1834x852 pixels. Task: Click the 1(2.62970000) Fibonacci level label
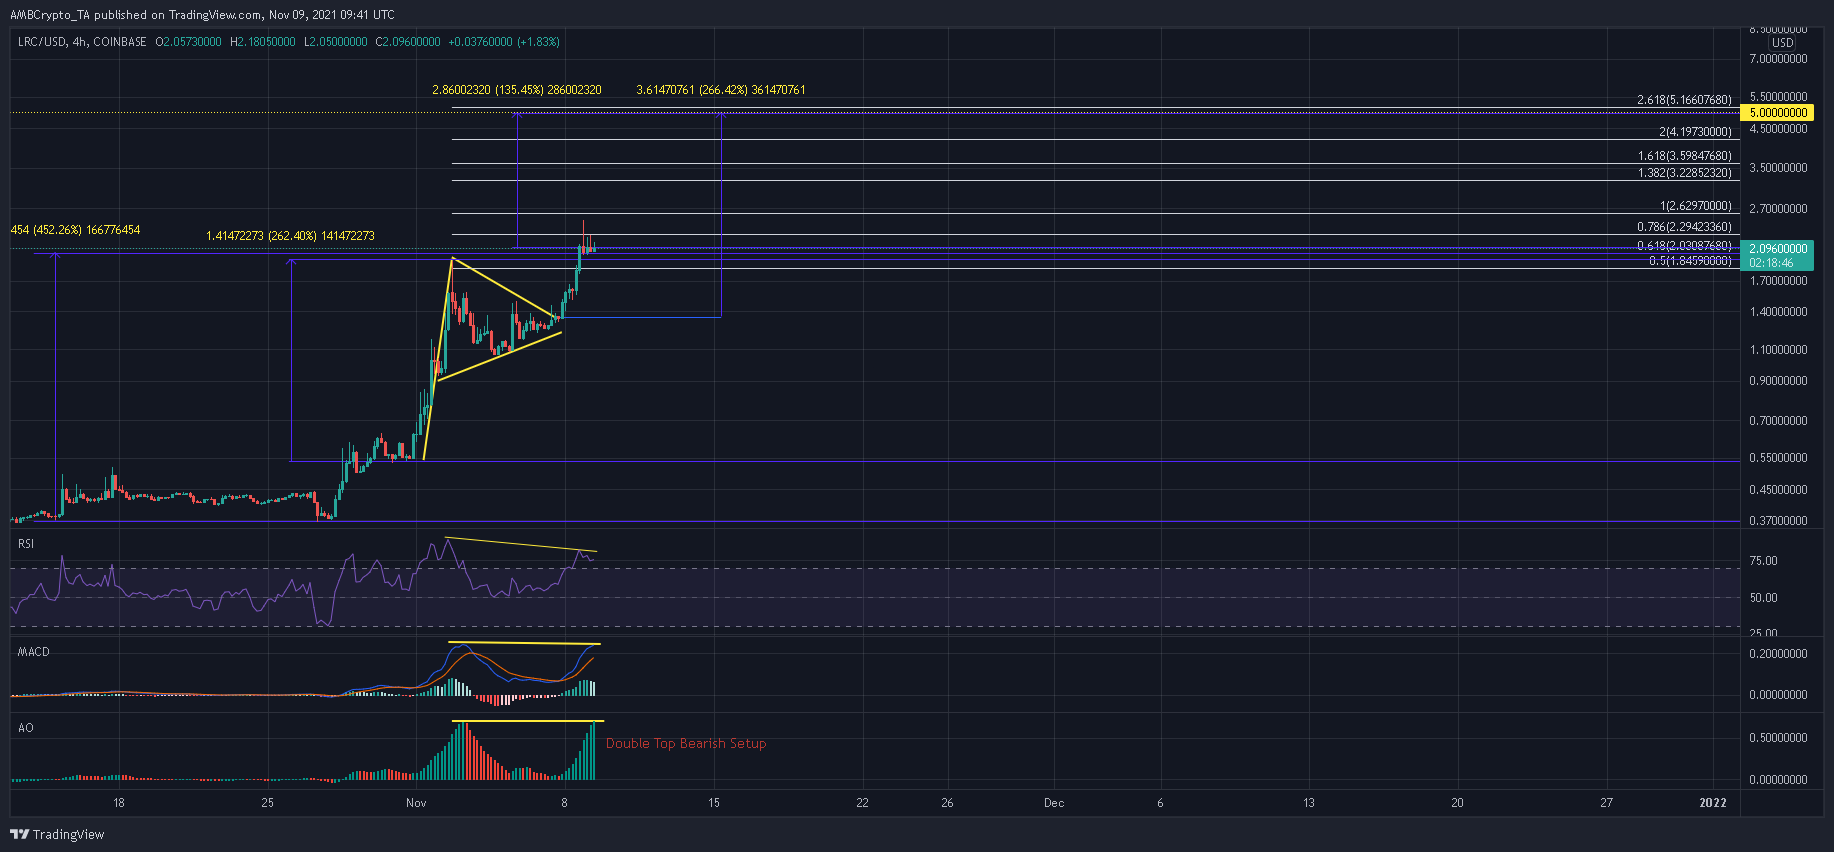coord(1695,206)
